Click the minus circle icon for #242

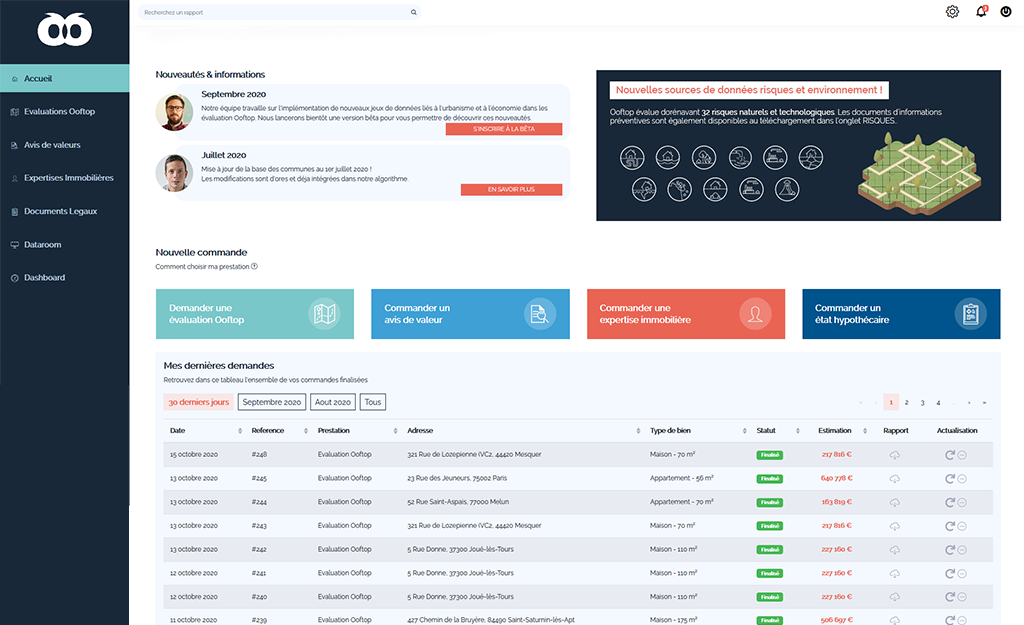click(962, 550)
